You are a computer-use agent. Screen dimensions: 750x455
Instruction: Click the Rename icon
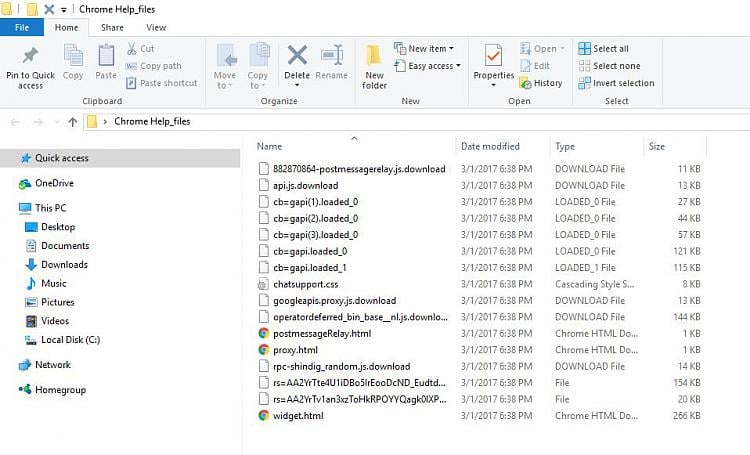[332, 55]
